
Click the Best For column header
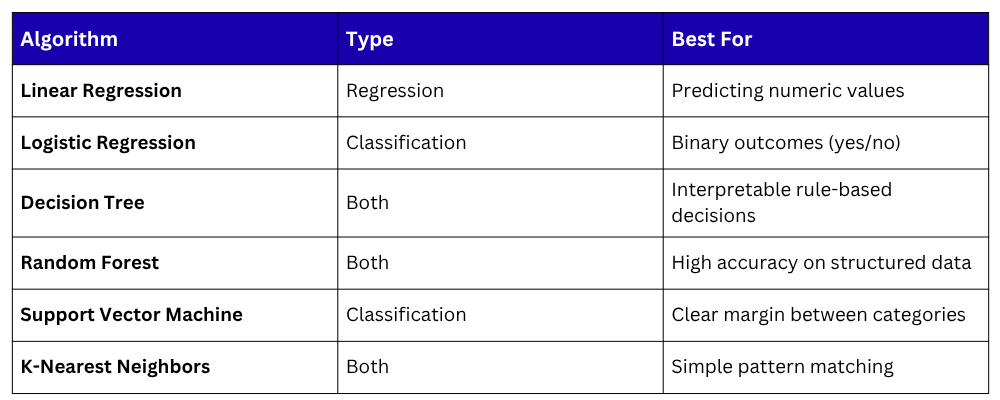[x=712, y=40]
